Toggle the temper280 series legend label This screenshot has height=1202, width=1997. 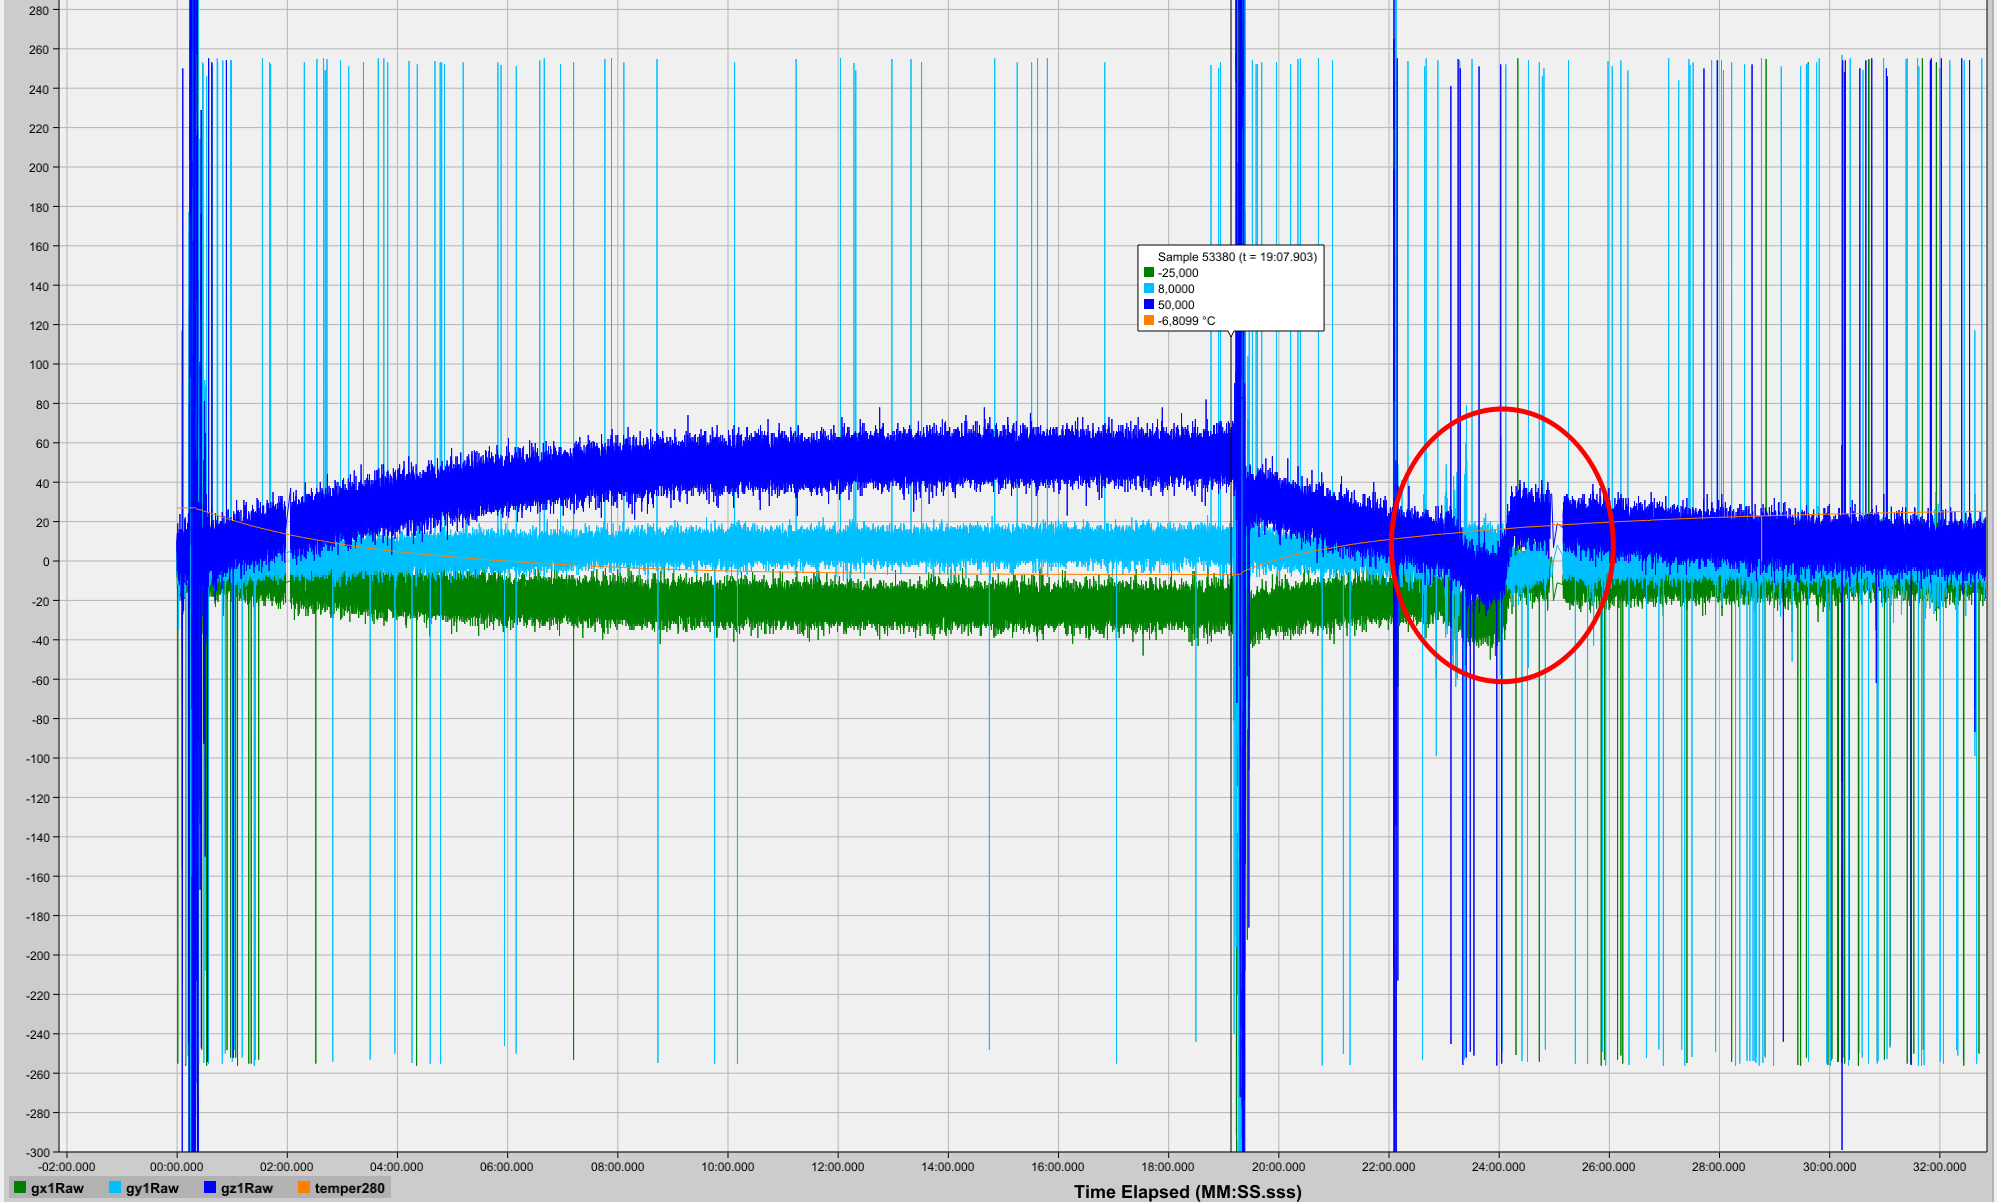(349, 1188)
